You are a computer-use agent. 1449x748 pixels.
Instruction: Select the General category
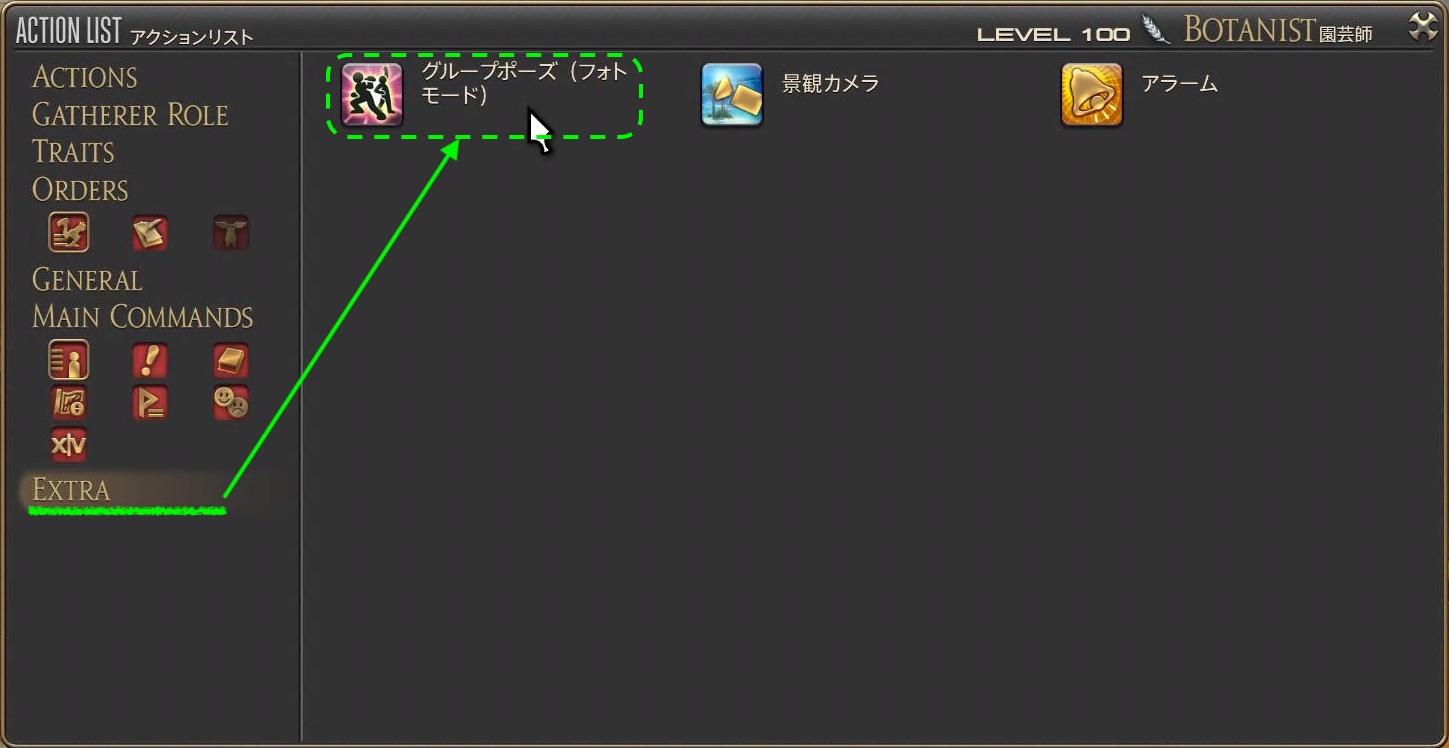coord(87,279)
